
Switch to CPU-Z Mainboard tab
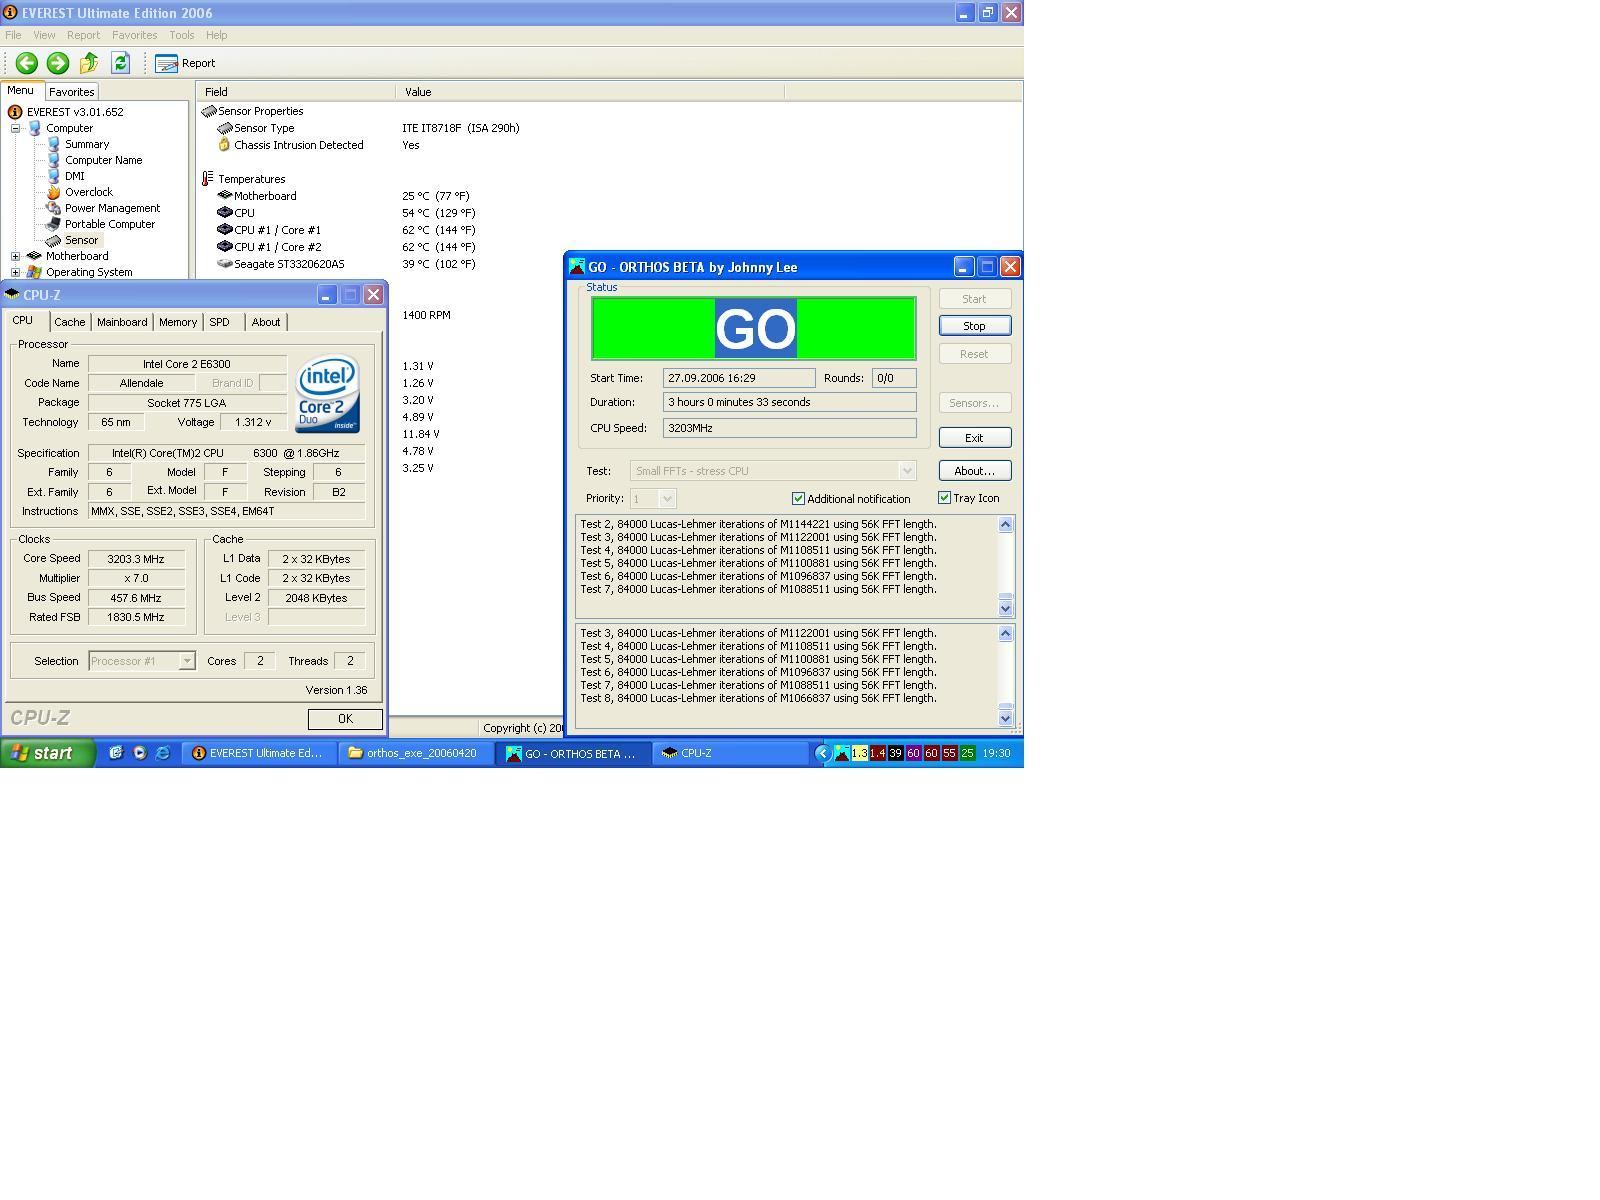(122, 322)
